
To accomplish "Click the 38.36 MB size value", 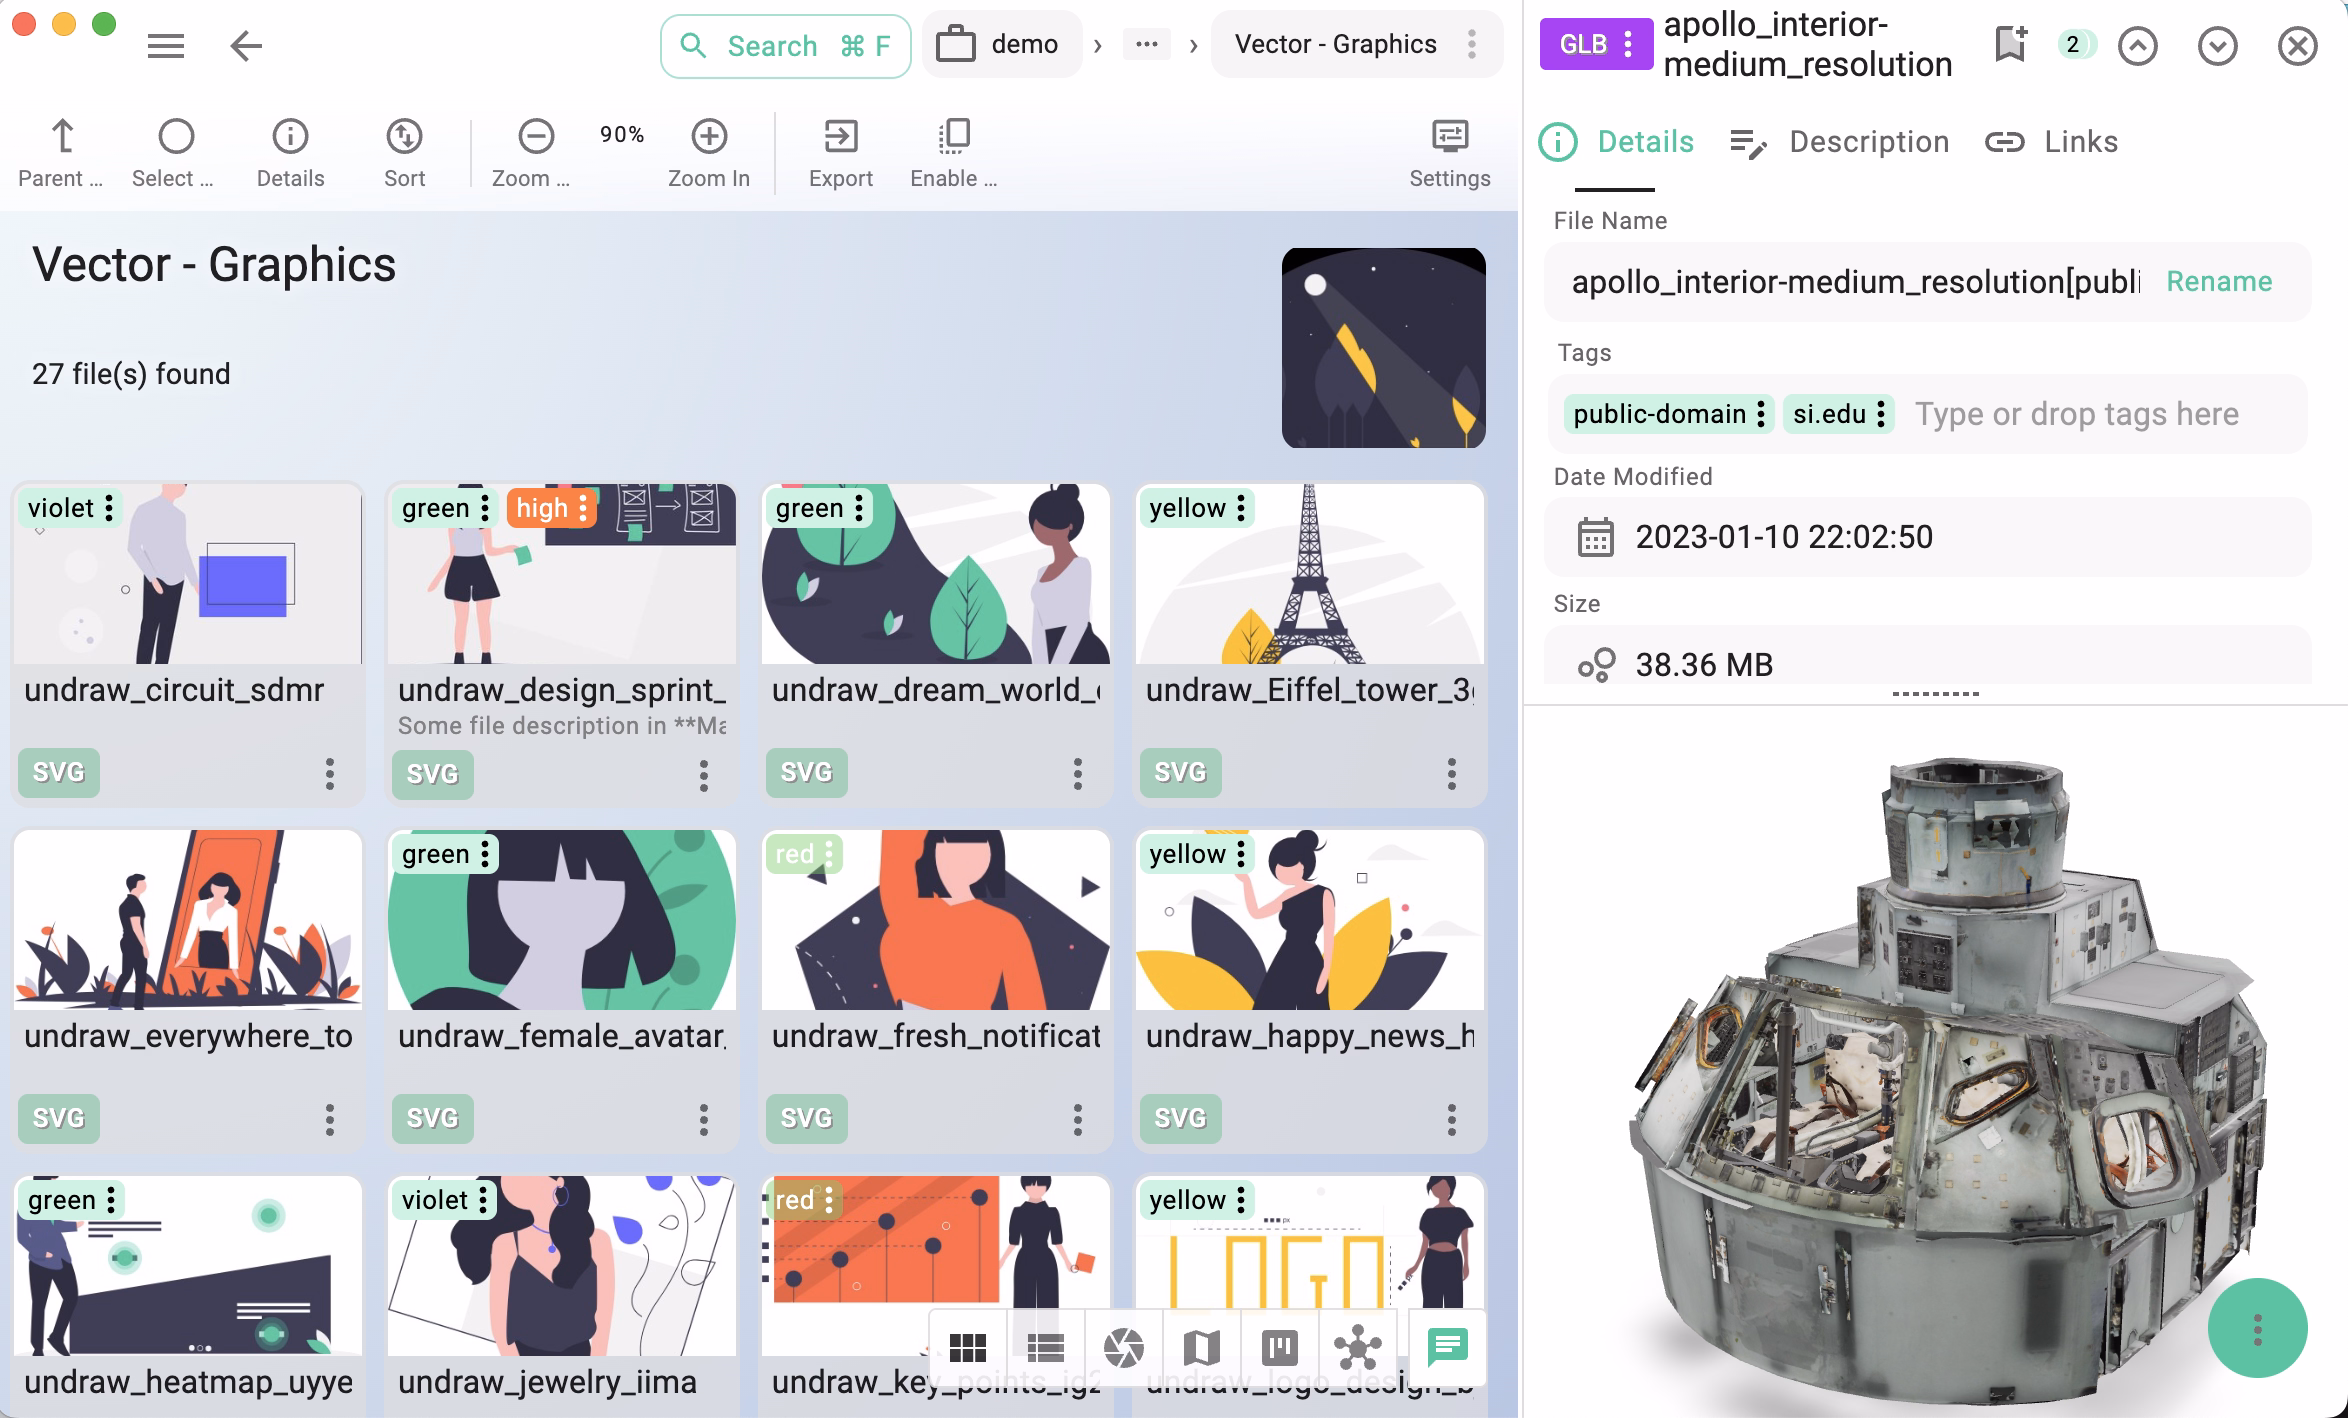I will click(x=1704, y=665).
